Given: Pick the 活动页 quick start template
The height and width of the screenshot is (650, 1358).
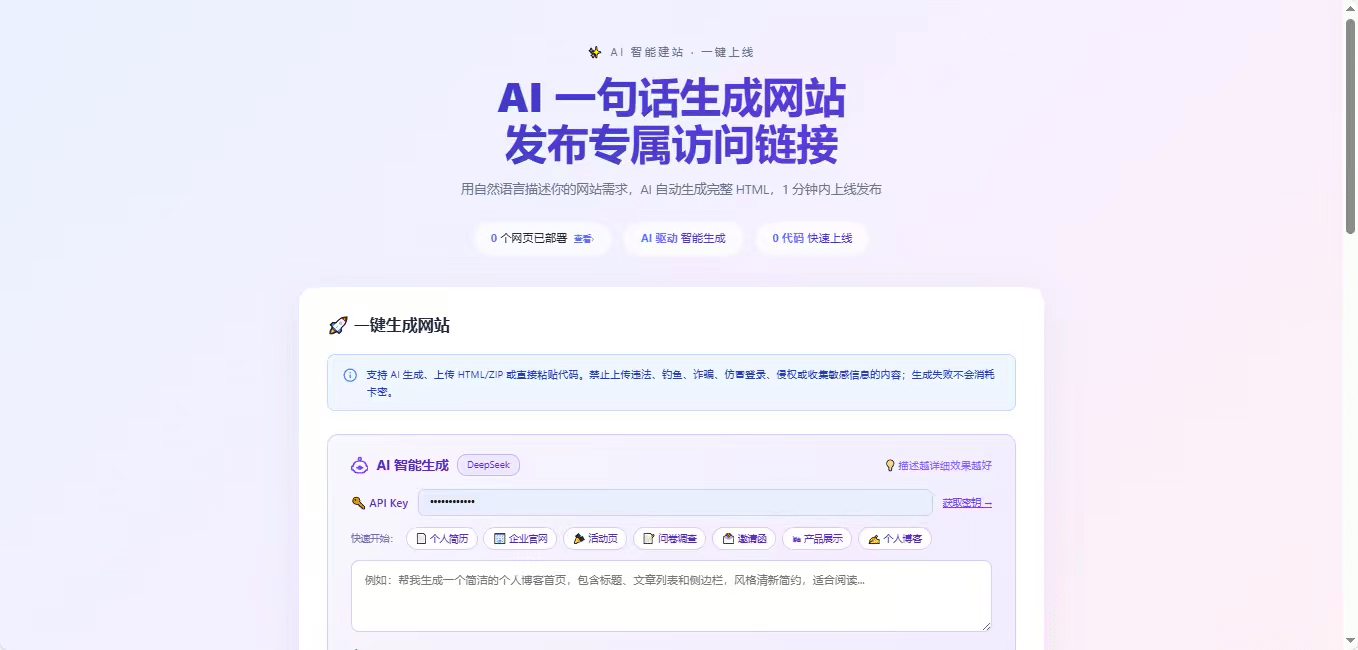Looking at the screenshot, I should tap(595, 539).
